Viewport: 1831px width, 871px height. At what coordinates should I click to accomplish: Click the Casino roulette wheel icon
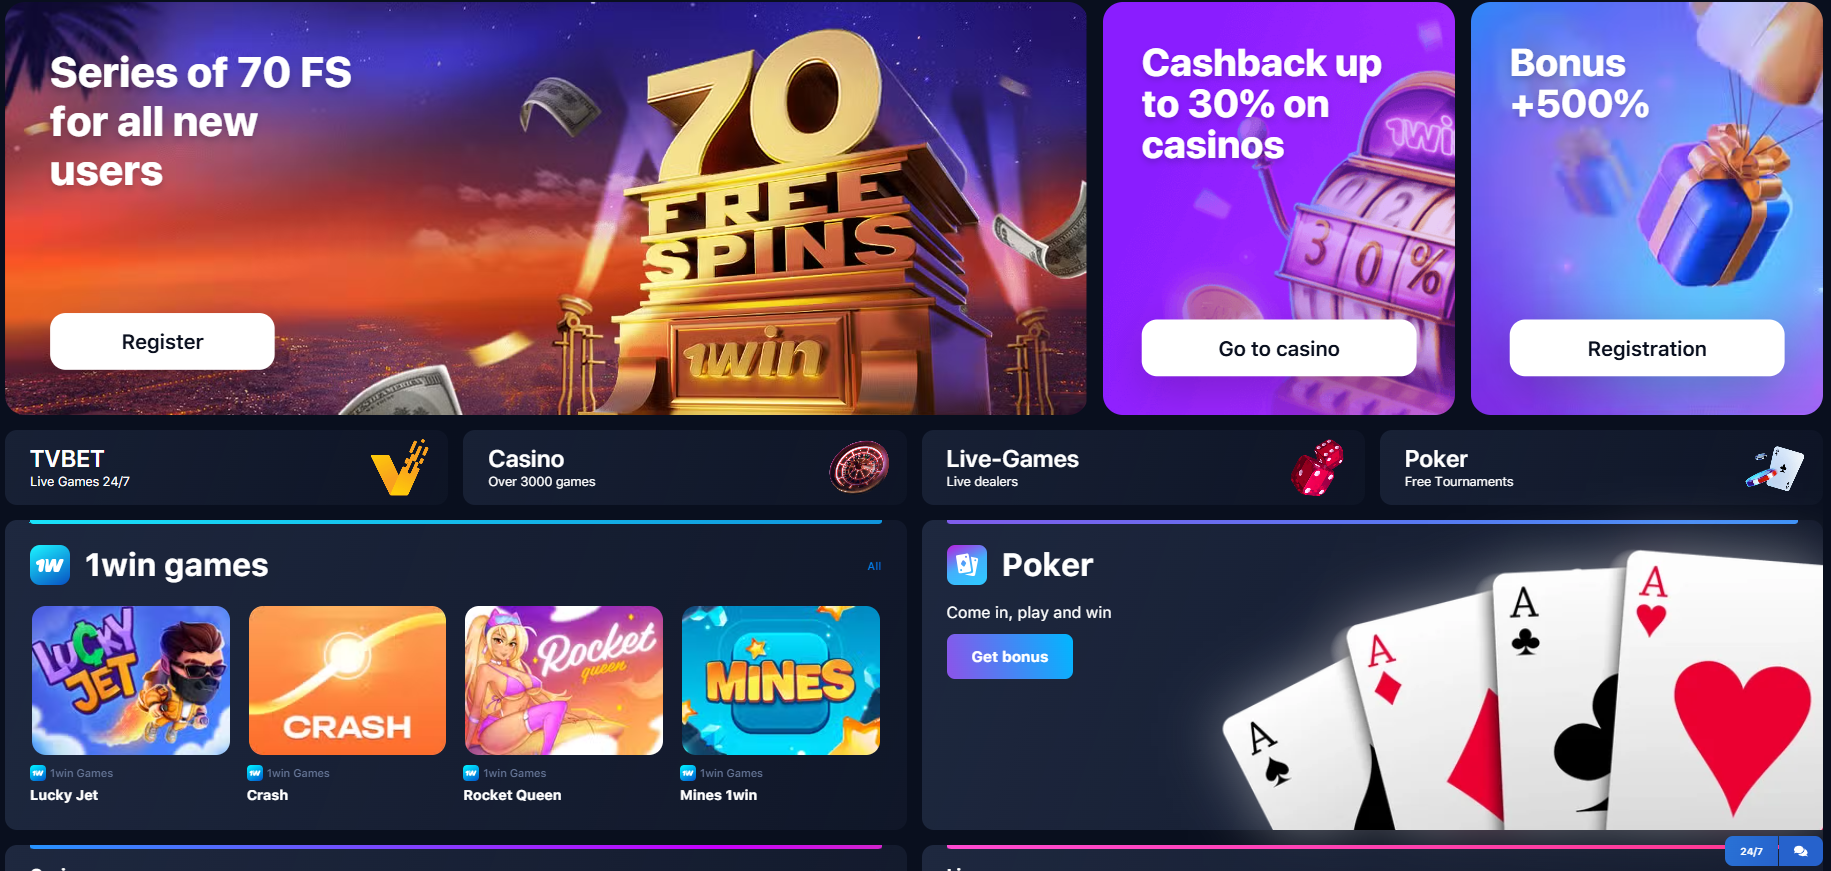859,467
